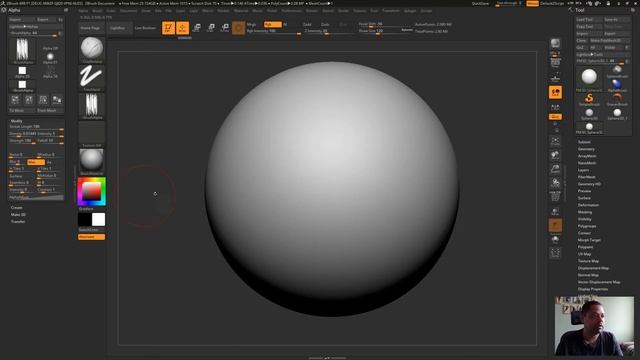
Task: Click the Rotate icon in Alpha palette
Action: (x=43, y=100)
